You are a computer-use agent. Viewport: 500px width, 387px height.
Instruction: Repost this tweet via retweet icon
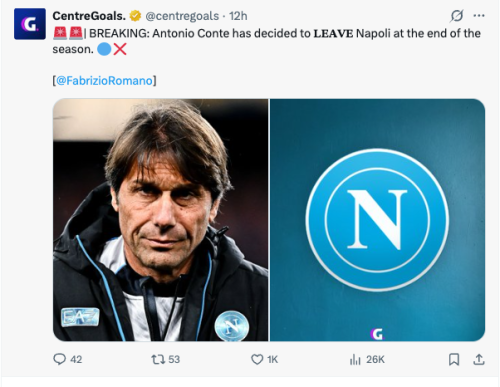158,359
